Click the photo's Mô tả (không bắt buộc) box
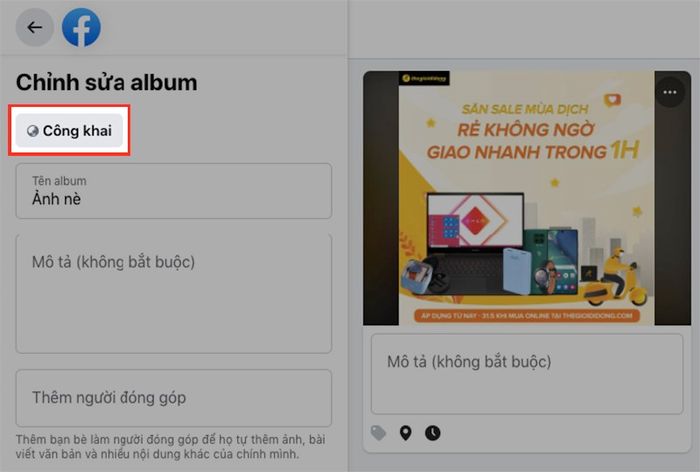Image resolution: width=700 pixels, height=472 pixels. pos(527,374)
